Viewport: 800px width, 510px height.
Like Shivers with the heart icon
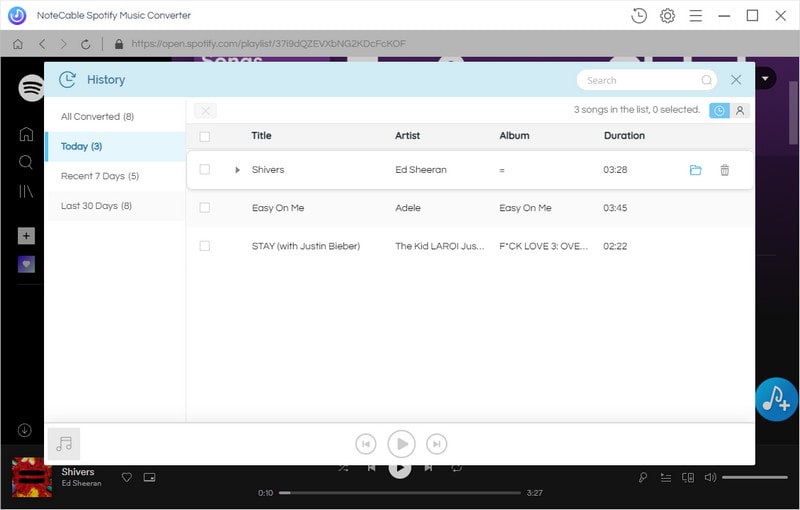127,477
